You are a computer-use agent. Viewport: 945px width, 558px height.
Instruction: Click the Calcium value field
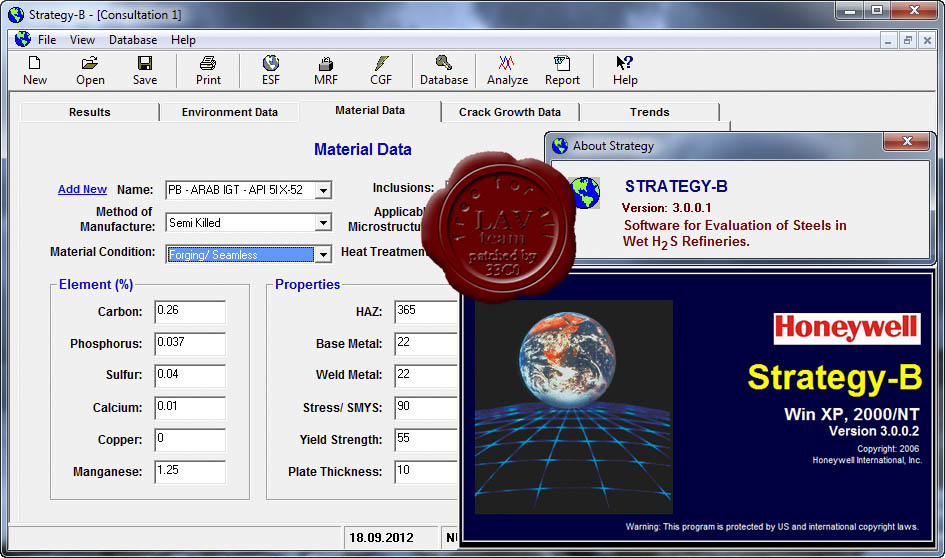coord(190,407)
